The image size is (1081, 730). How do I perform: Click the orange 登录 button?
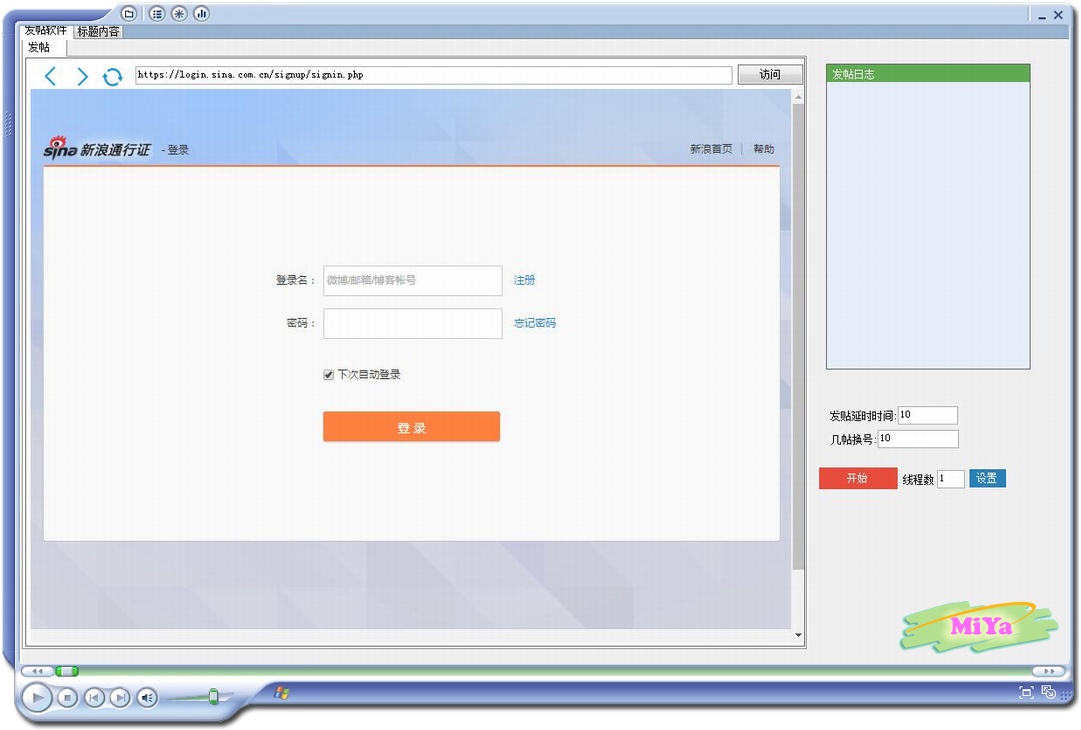point(412,427)
